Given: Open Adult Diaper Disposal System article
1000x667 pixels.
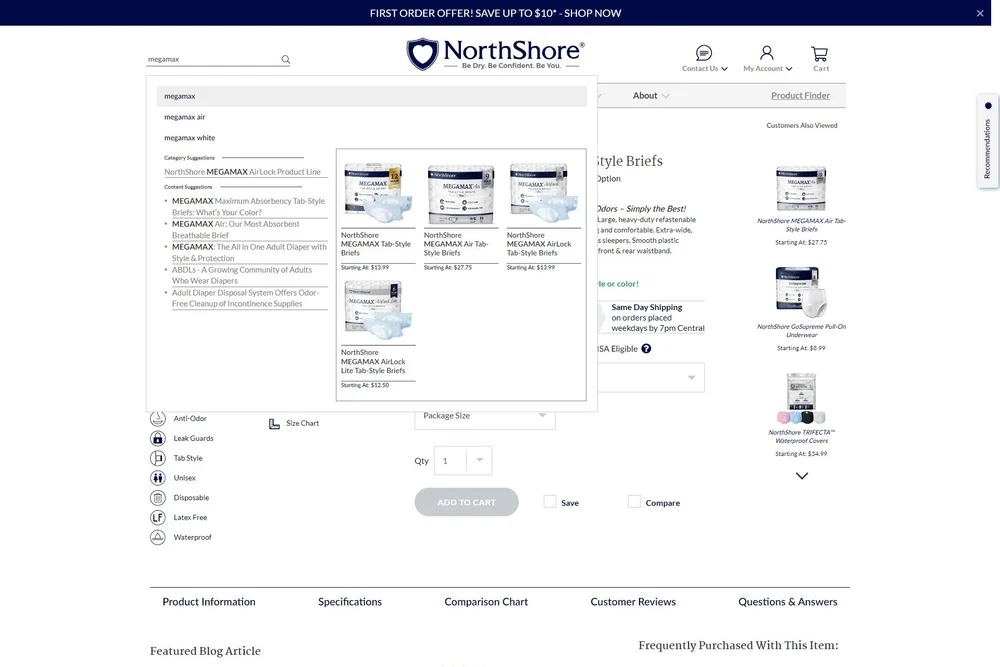Looking at the screenshot, I should pos(246,298).
